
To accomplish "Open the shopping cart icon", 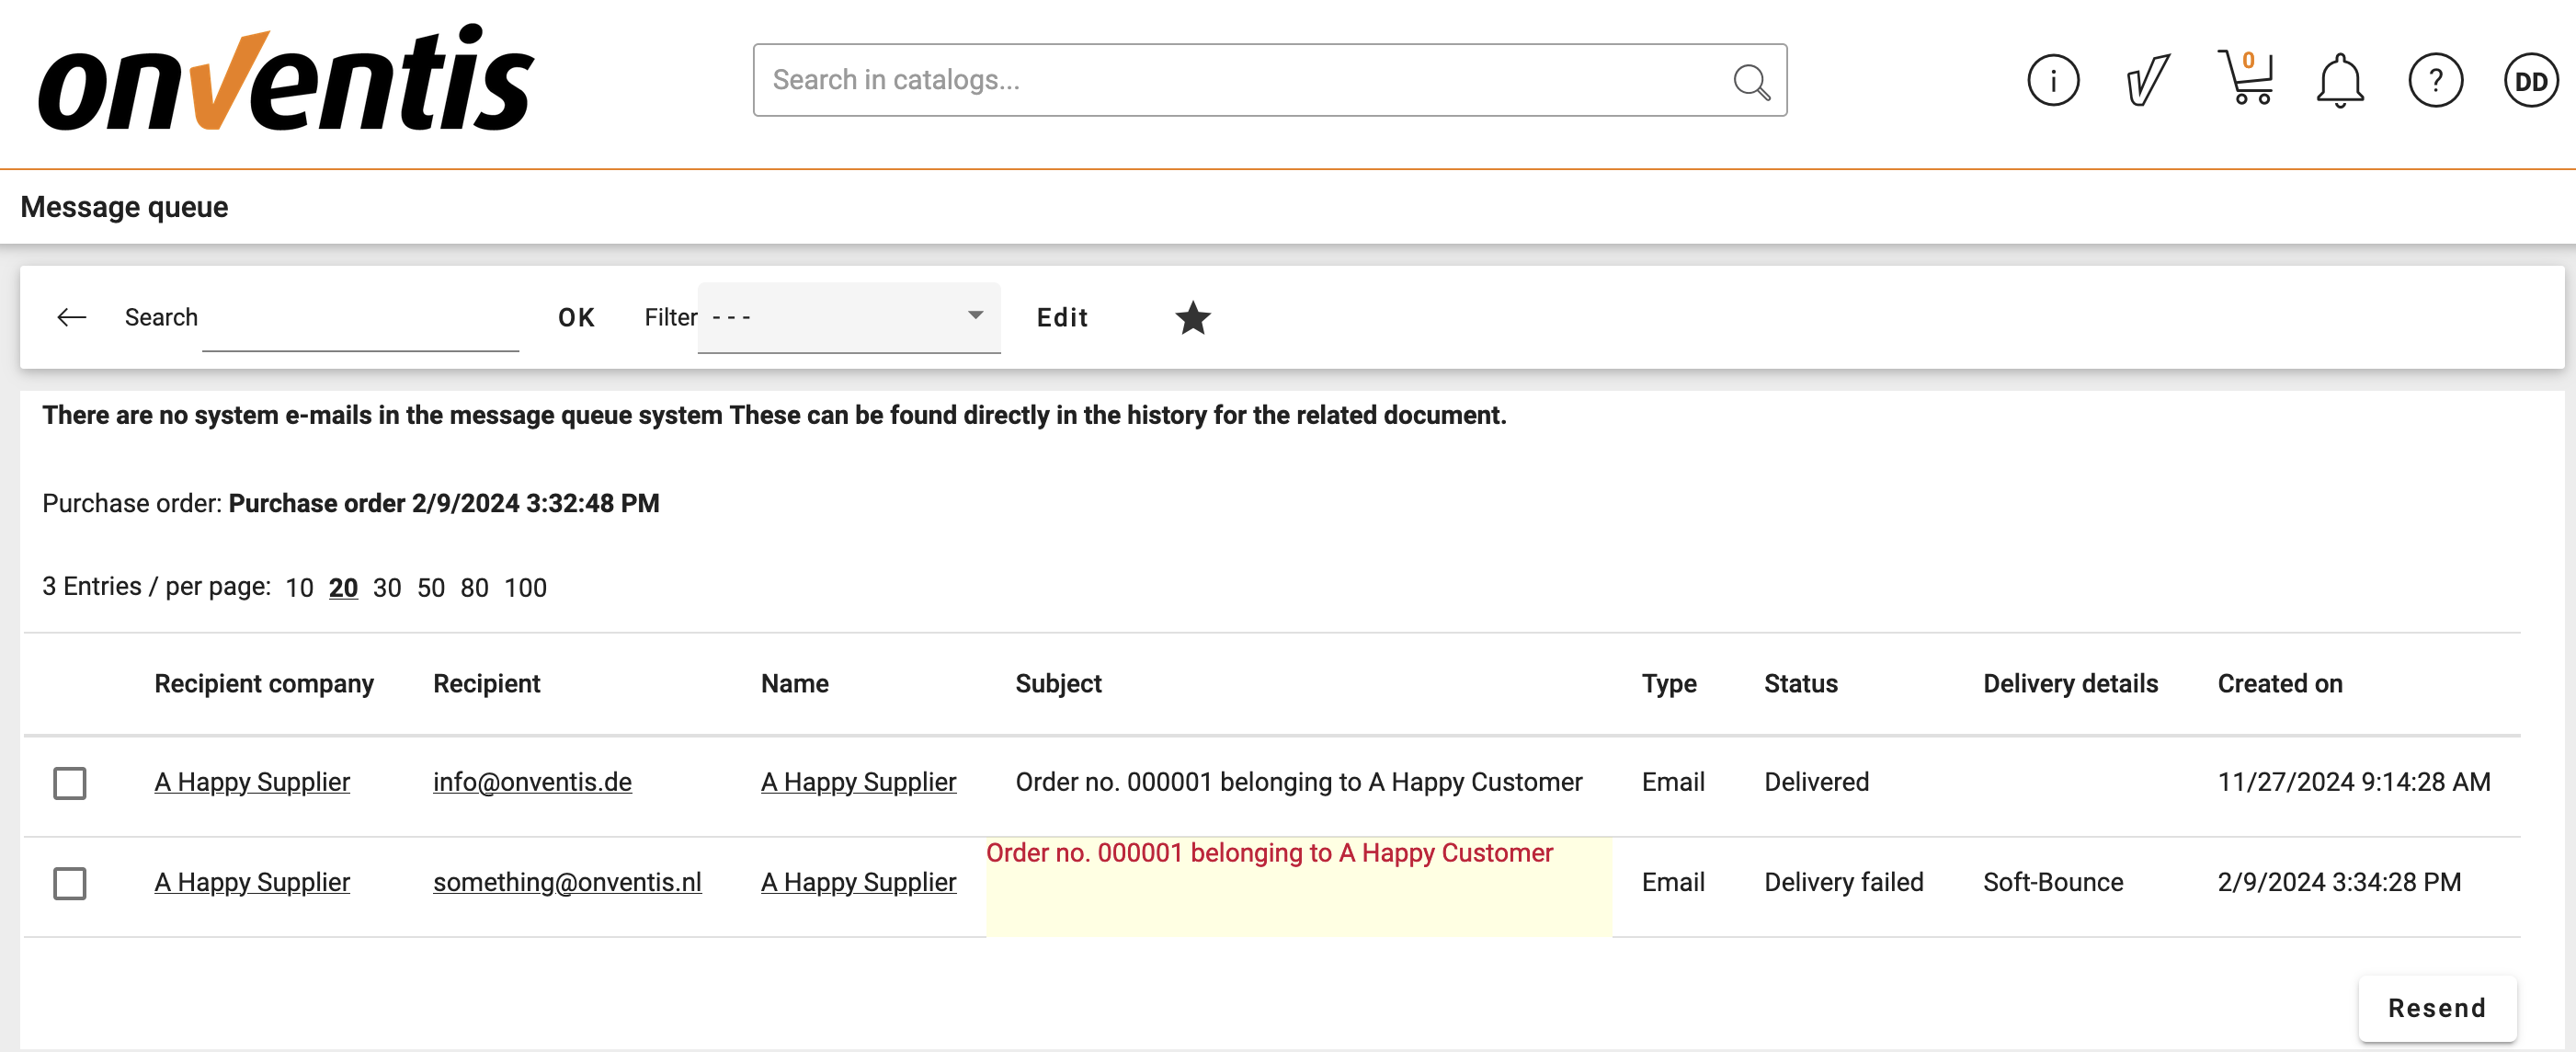I will (2245, 78).
